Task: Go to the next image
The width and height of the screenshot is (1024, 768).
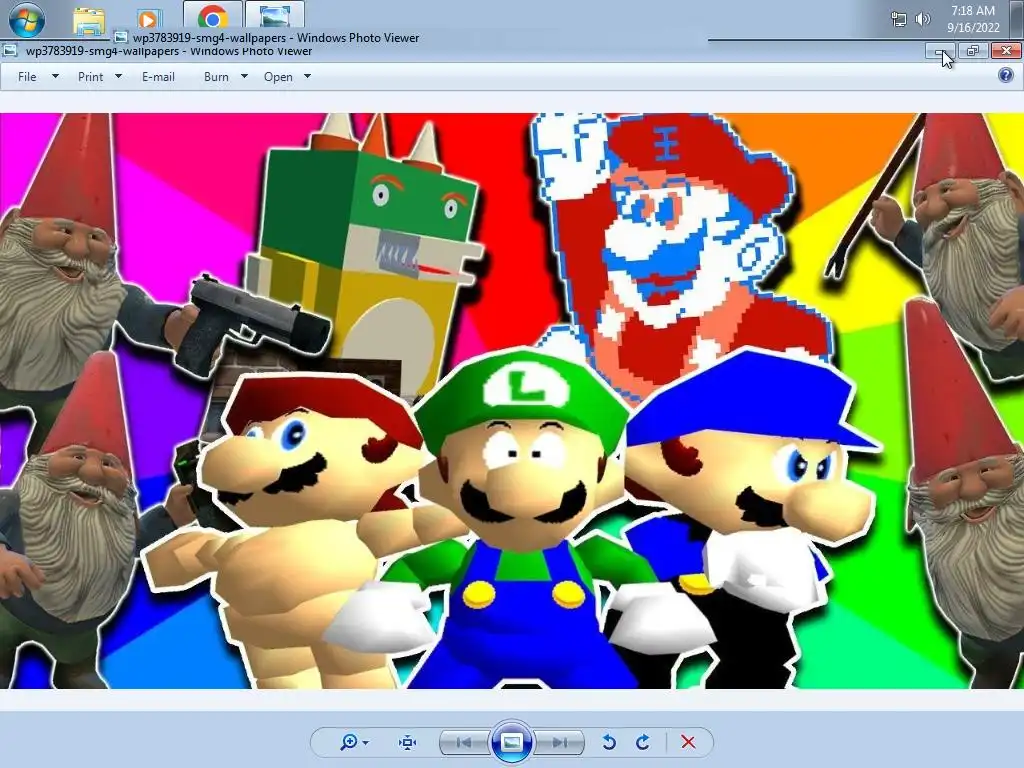Action: tap(559, 743)
